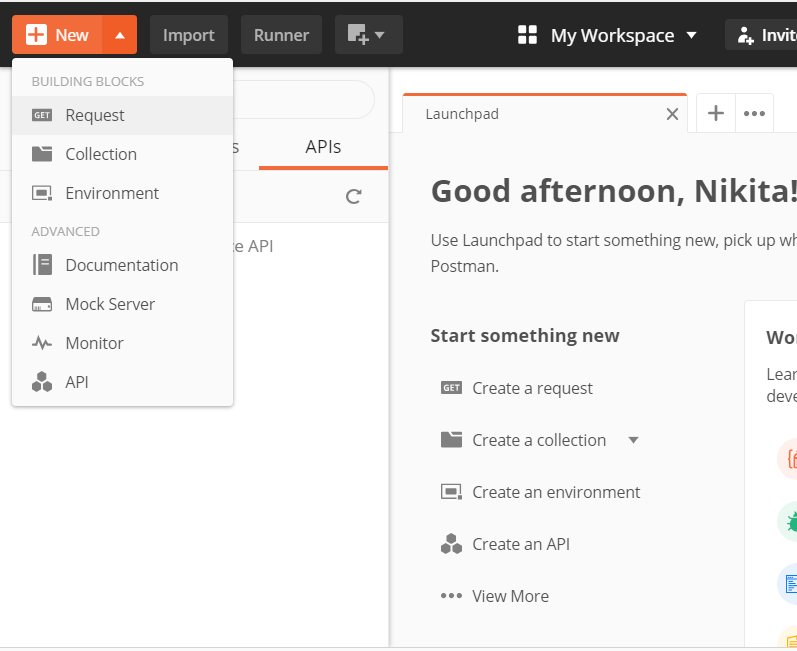The width and height of the screenshot is (797, 651).
Task: Choose API from the New menu
Action: click(x=122, y=382)
